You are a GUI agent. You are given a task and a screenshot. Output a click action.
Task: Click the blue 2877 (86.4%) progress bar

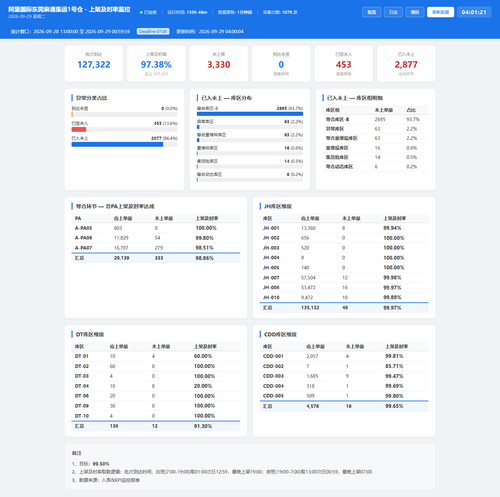point(117,144)
